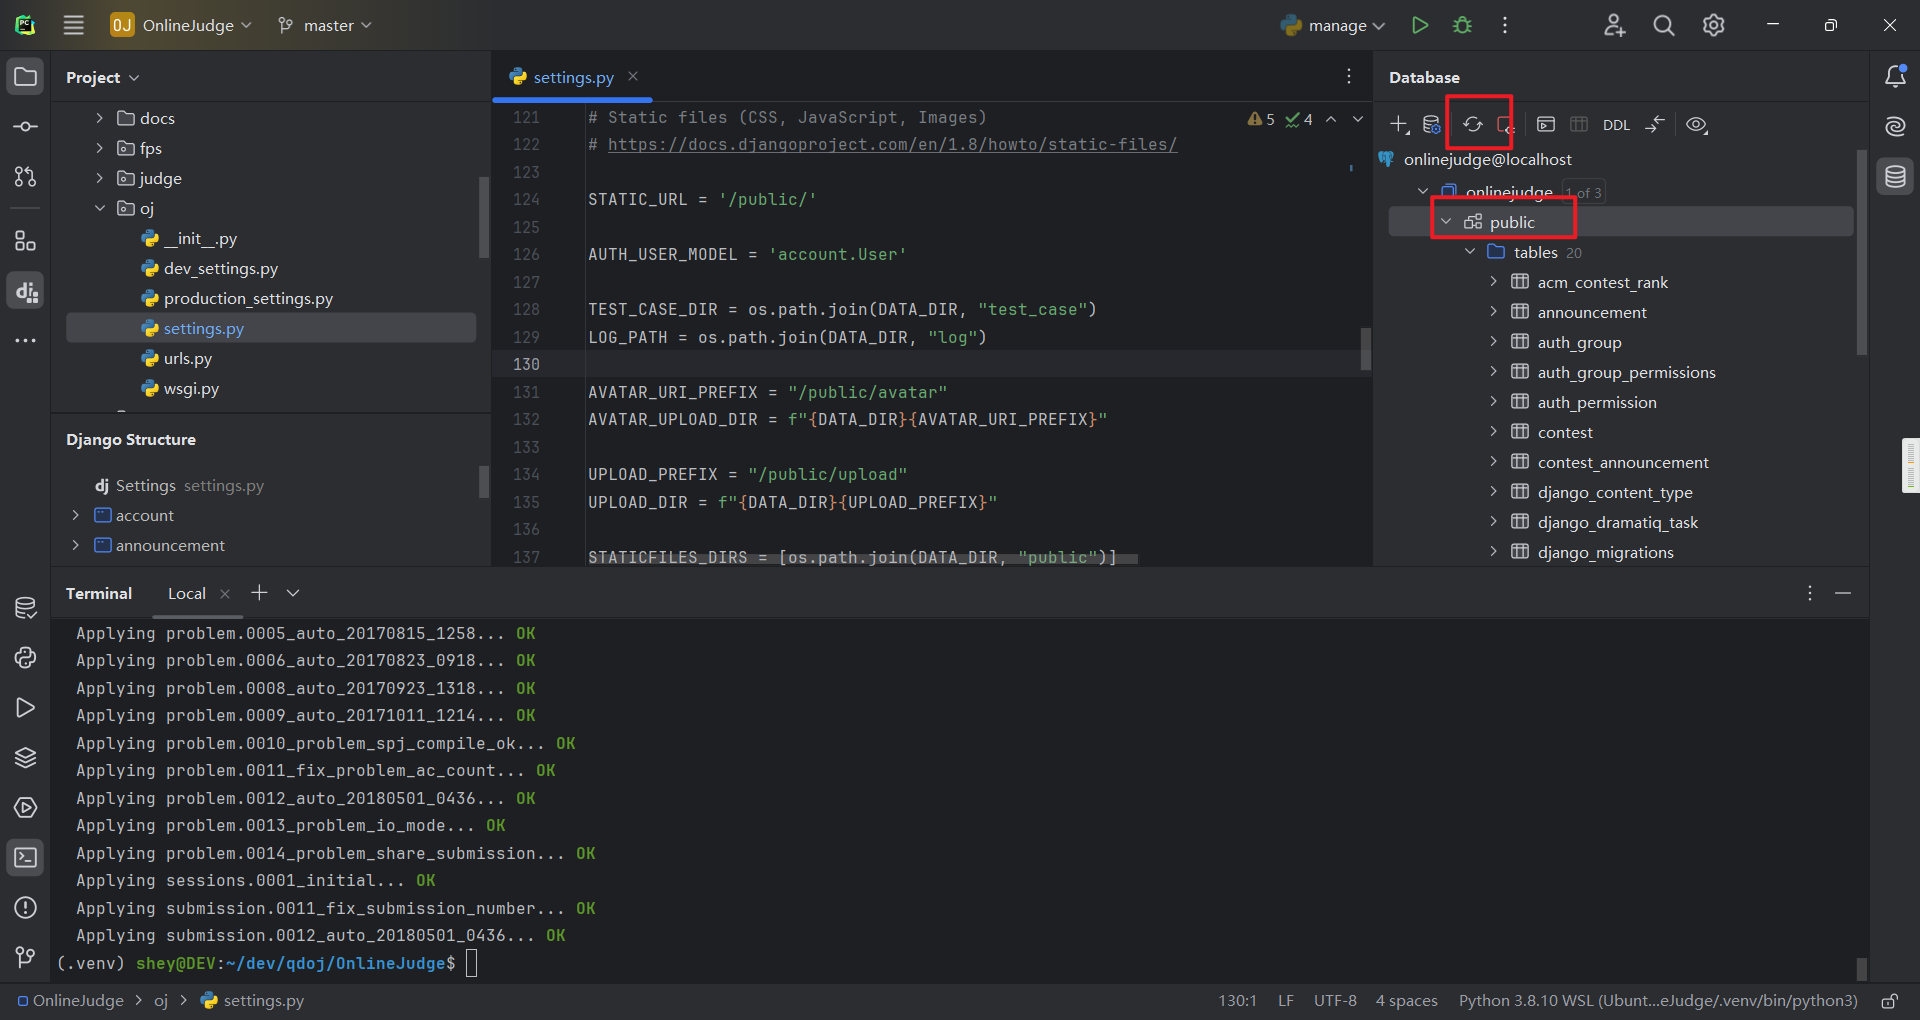The height and width of the screenshot is (1020, 1920).
Task: Go to next highlighted error arrow
Action: tap(1358, 119)
